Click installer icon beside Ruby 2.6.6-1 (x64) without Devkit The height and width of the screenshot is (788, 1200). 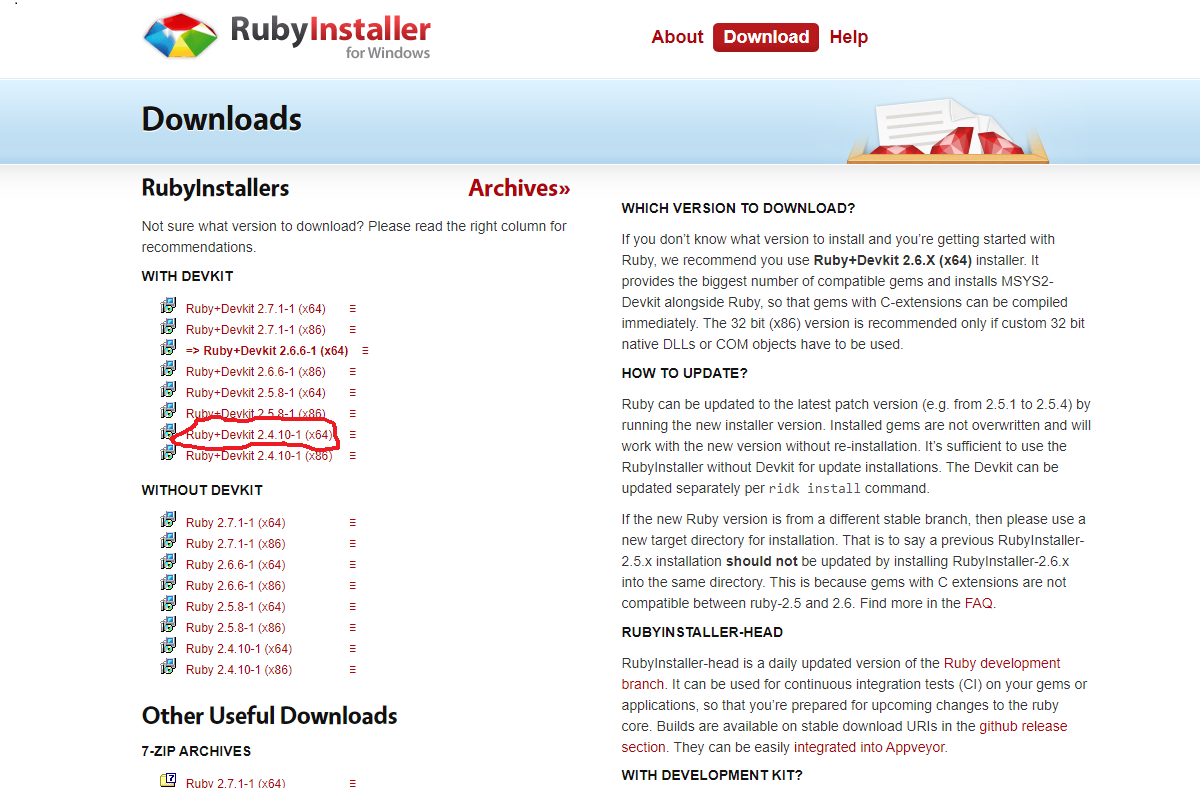[x=168, y=562]
